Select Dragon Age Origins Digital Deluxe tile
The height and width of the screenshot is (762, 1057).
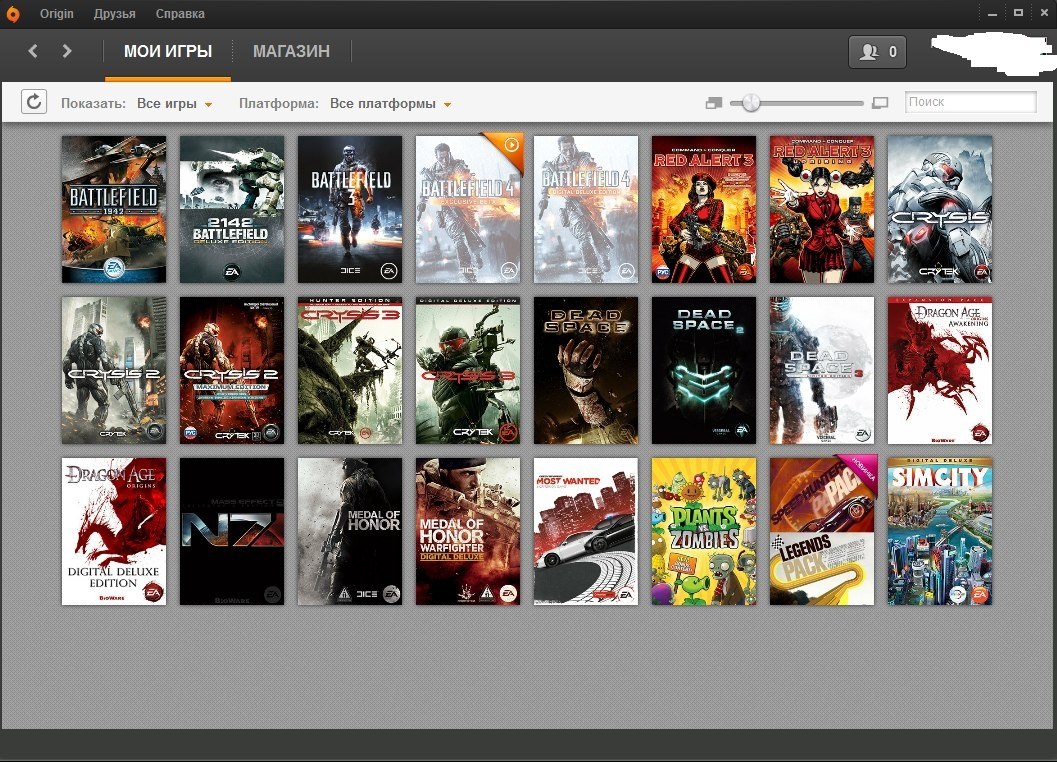[114, 531]
